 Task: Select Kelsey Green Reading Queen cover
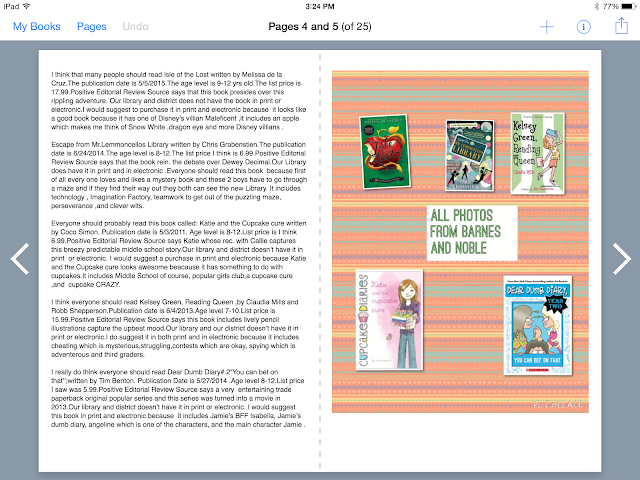(538, 153)
